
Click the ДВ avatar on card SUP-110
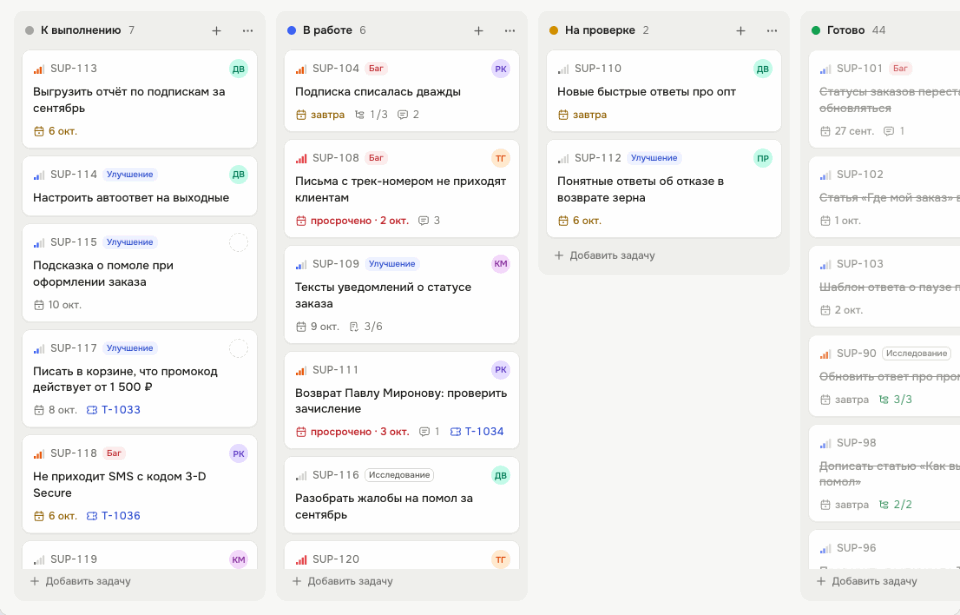point(762,69)
